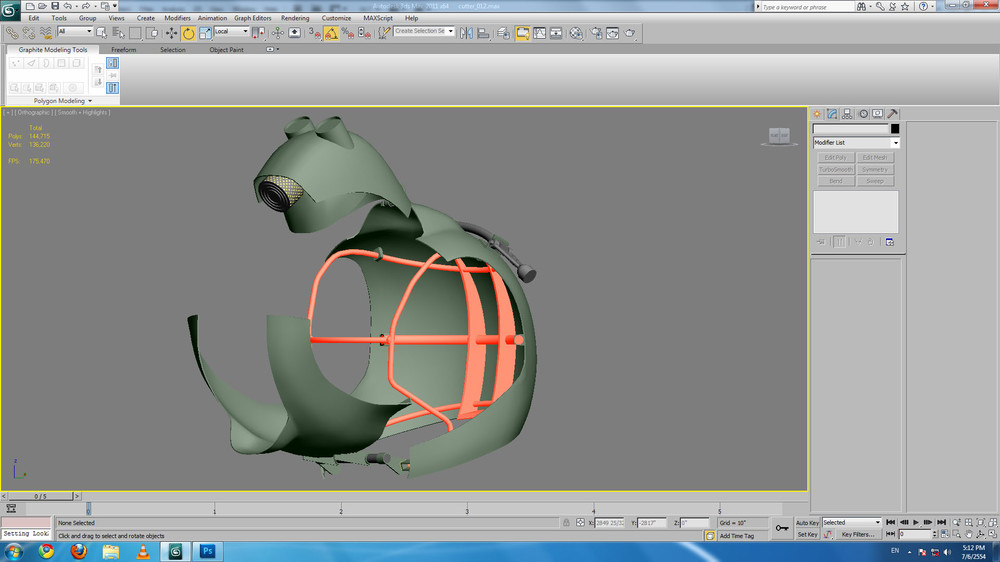Click the Mirror tool icon
The image size is (1000, 562).
(x=466, y=32)
